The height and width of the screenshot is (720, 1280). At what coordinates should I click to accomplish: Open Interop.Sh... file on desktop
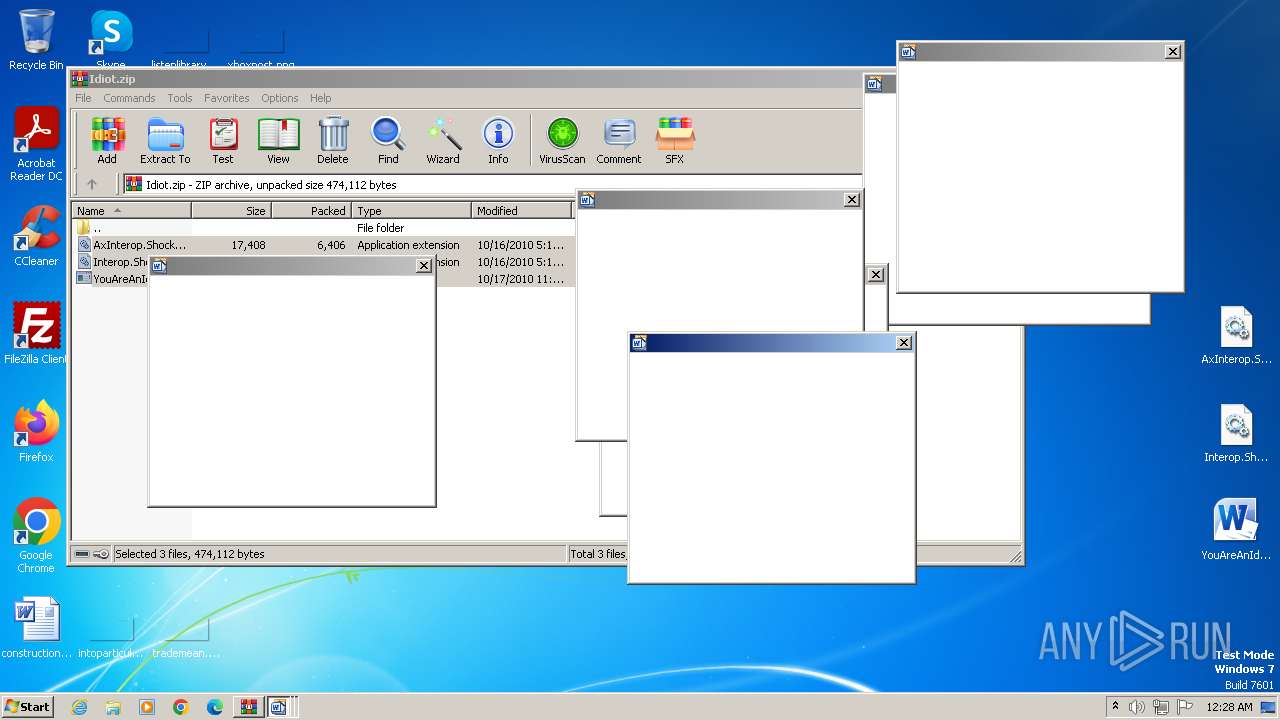click(1236, 434)
